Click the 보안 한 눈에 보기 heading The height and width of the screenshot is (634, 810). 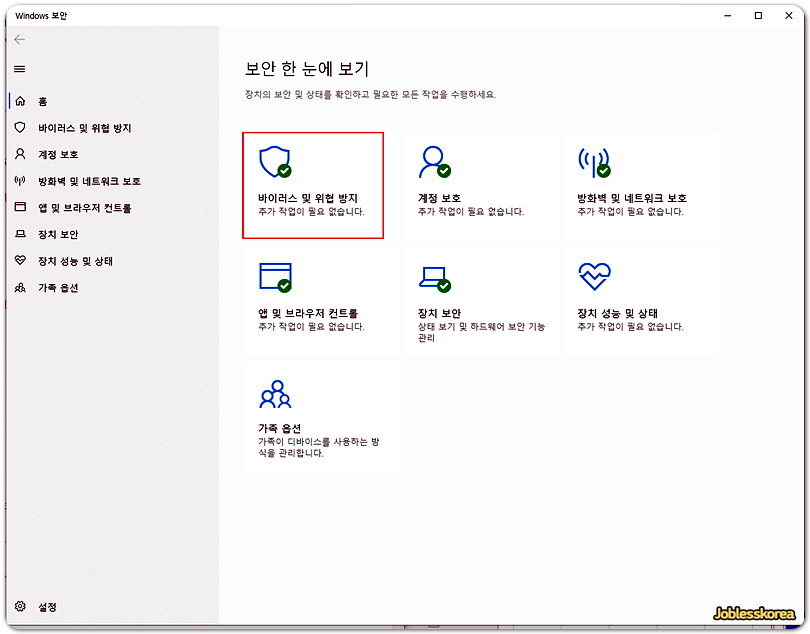(307, 69)
